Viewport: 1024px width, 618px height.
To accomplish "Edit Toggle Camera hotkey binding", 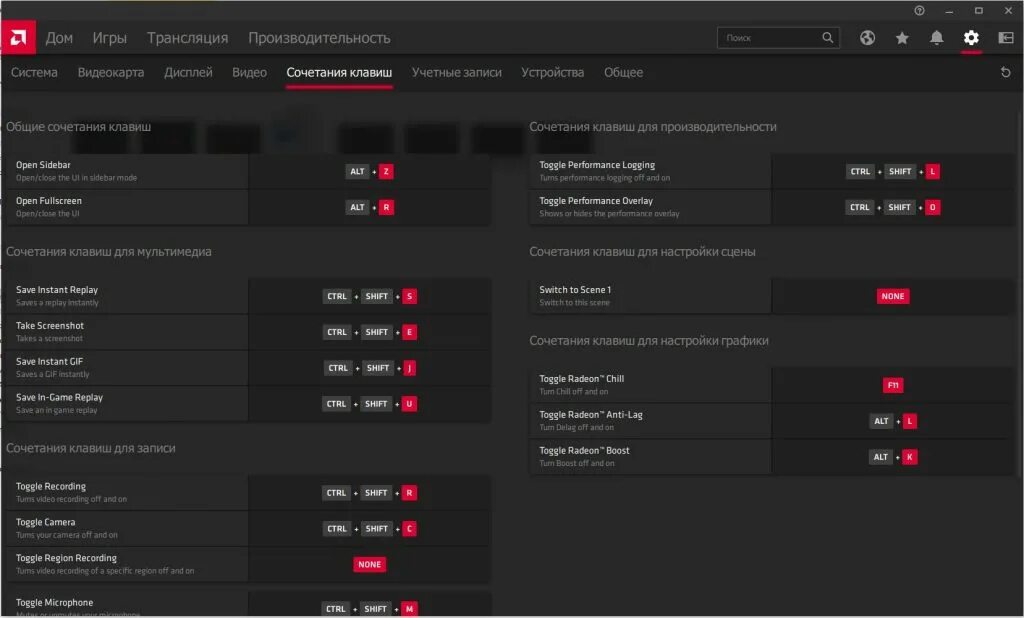I will 370,529.
